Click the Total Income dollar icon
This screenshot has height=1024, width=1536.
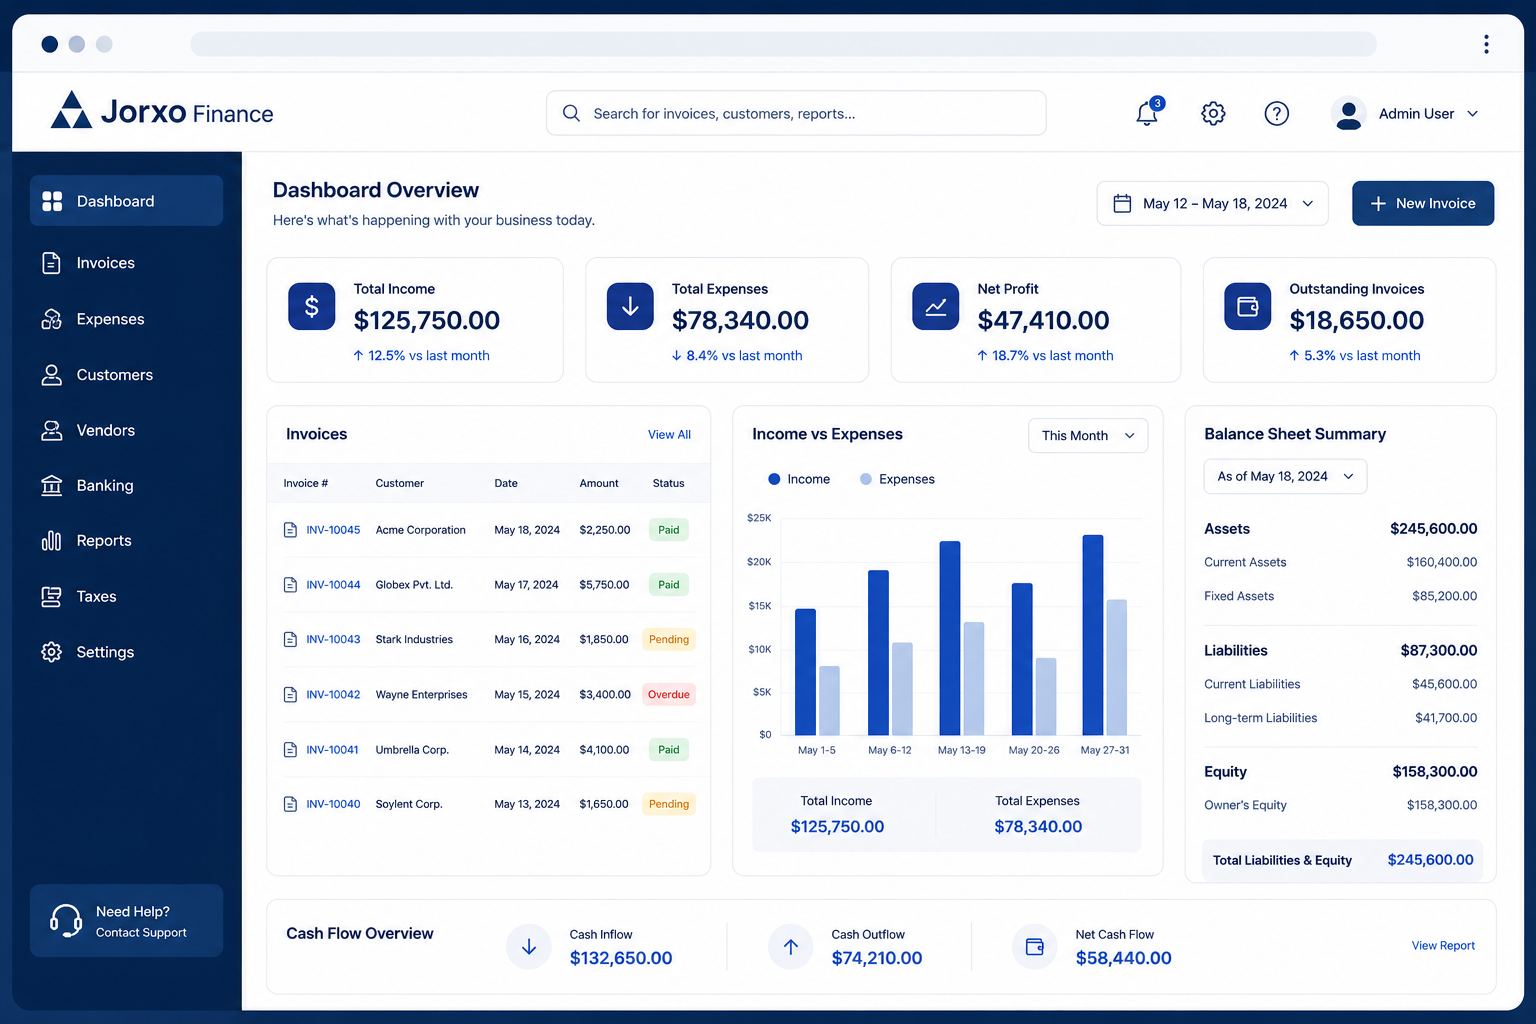point(312,306)
